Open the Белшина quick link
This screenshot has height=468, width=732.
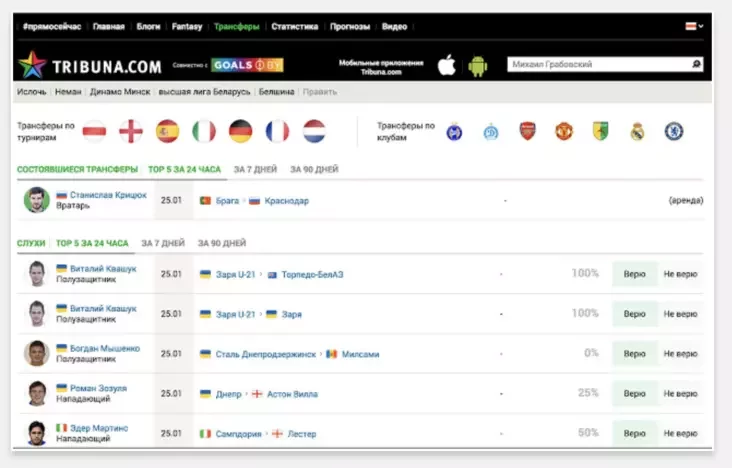click(276, 92)
